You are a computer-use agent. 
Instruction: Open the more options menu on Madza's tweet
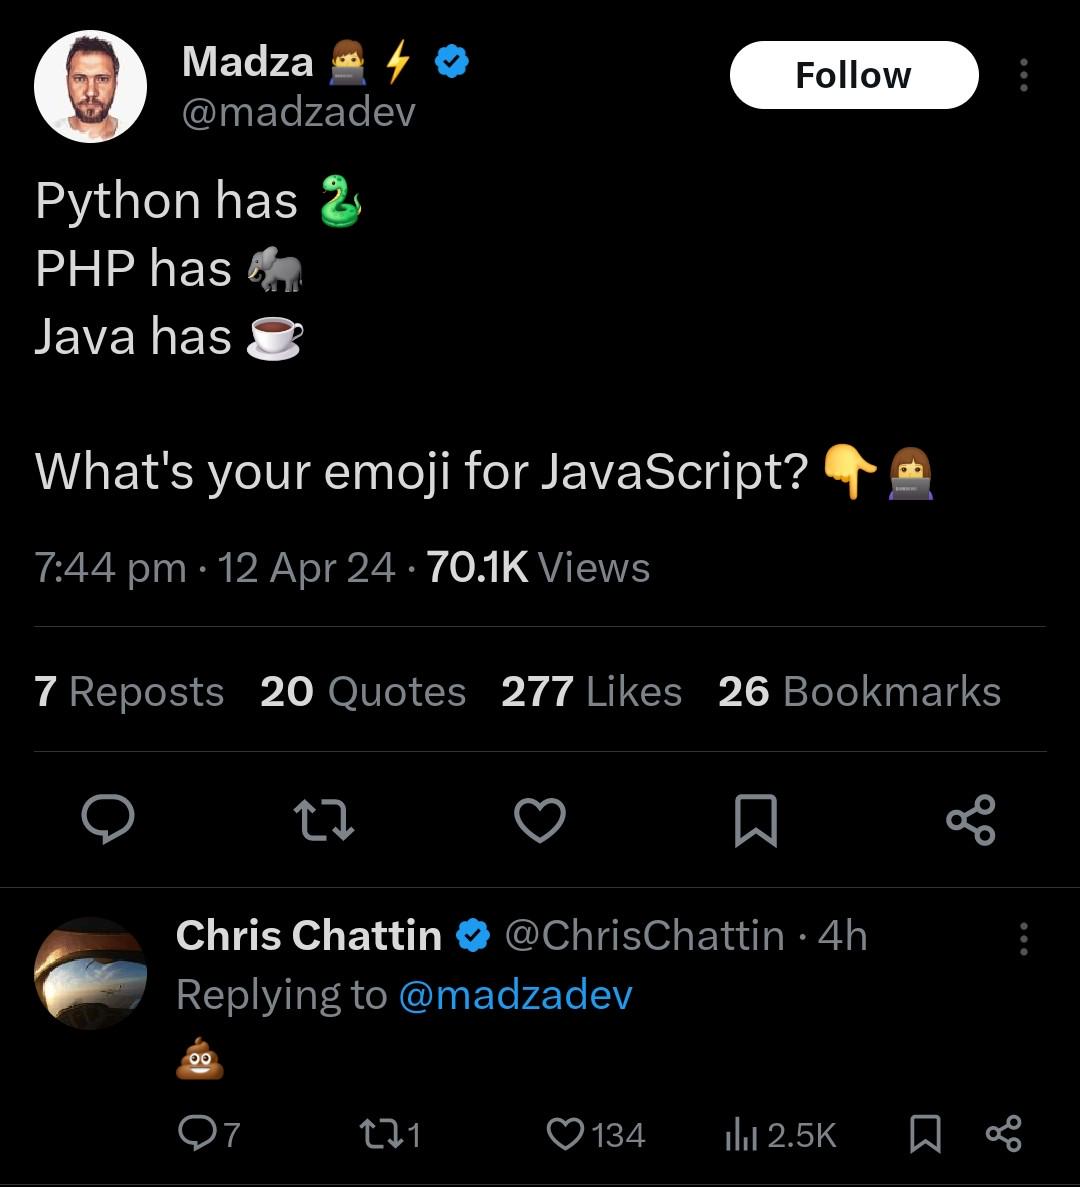pos(1023,75)
